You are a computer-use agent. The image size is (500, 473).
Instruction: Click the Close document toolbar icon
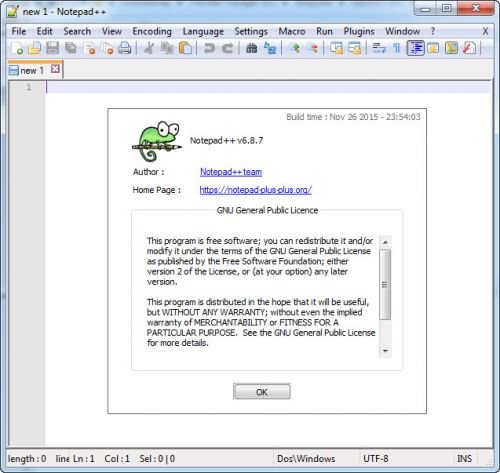point(89,48)
